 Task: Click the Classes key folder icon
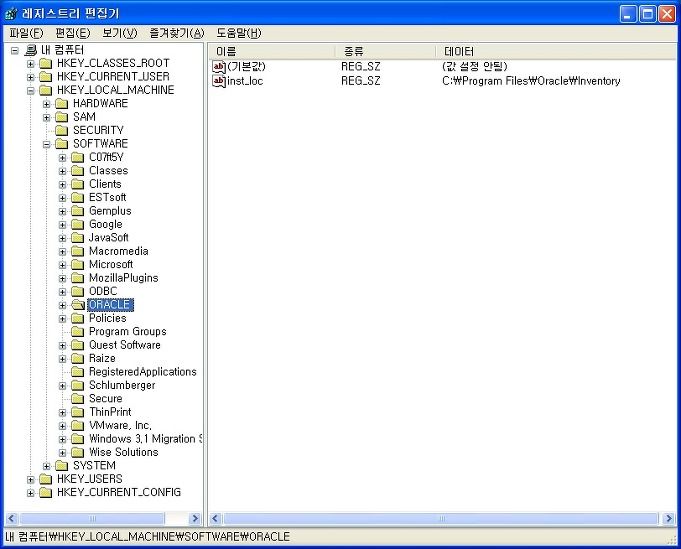[78, 171]
